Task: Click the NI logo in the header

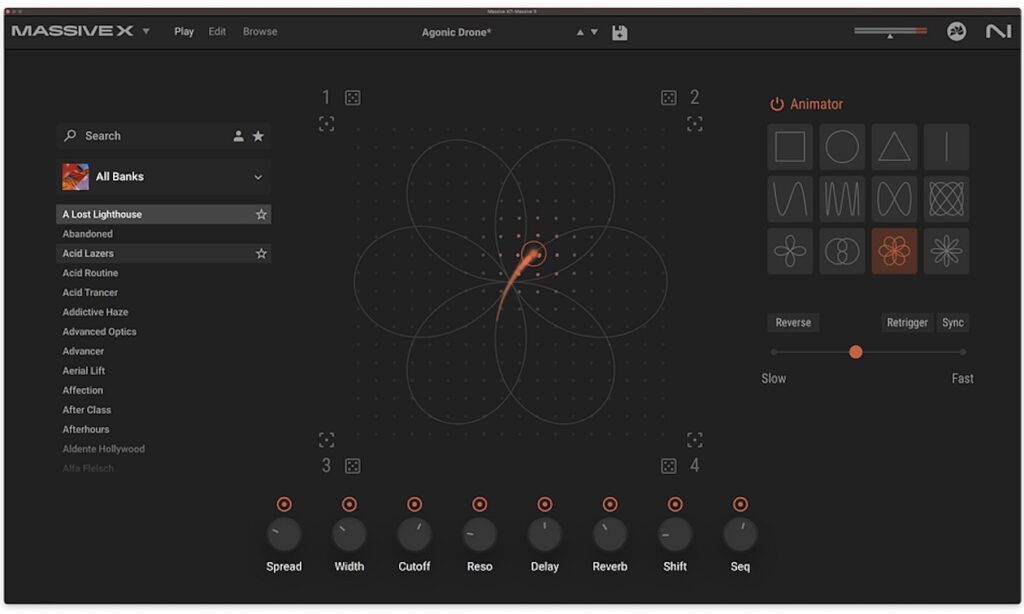Action: [x=999, y=31]
